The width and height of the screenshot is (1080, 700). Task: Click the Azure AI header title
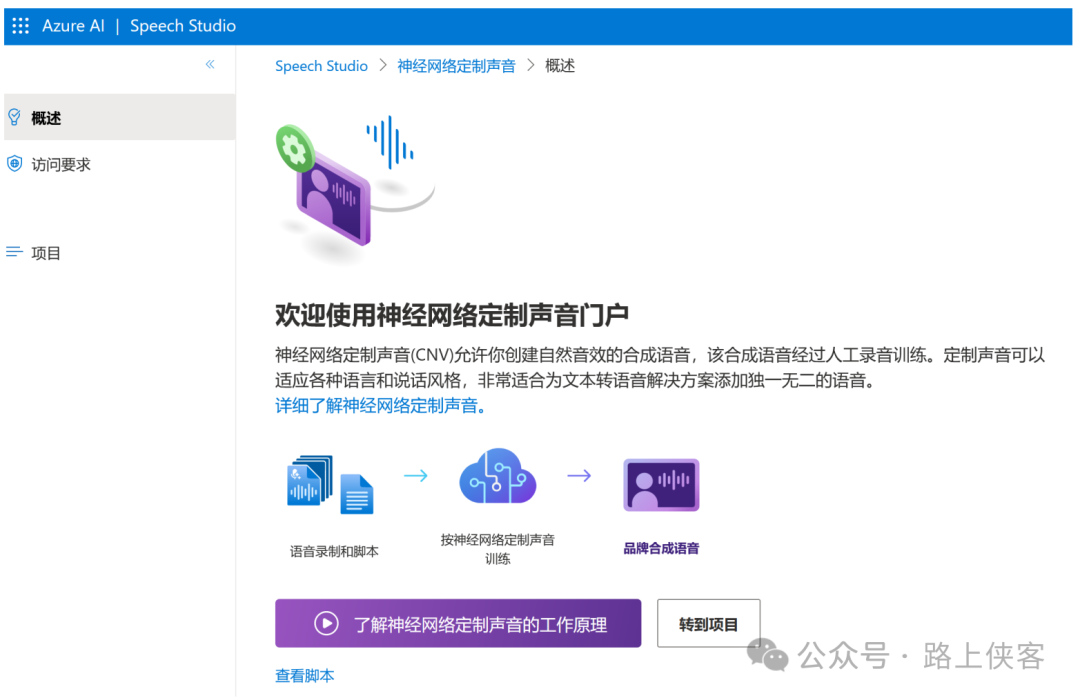coord(73,26)
